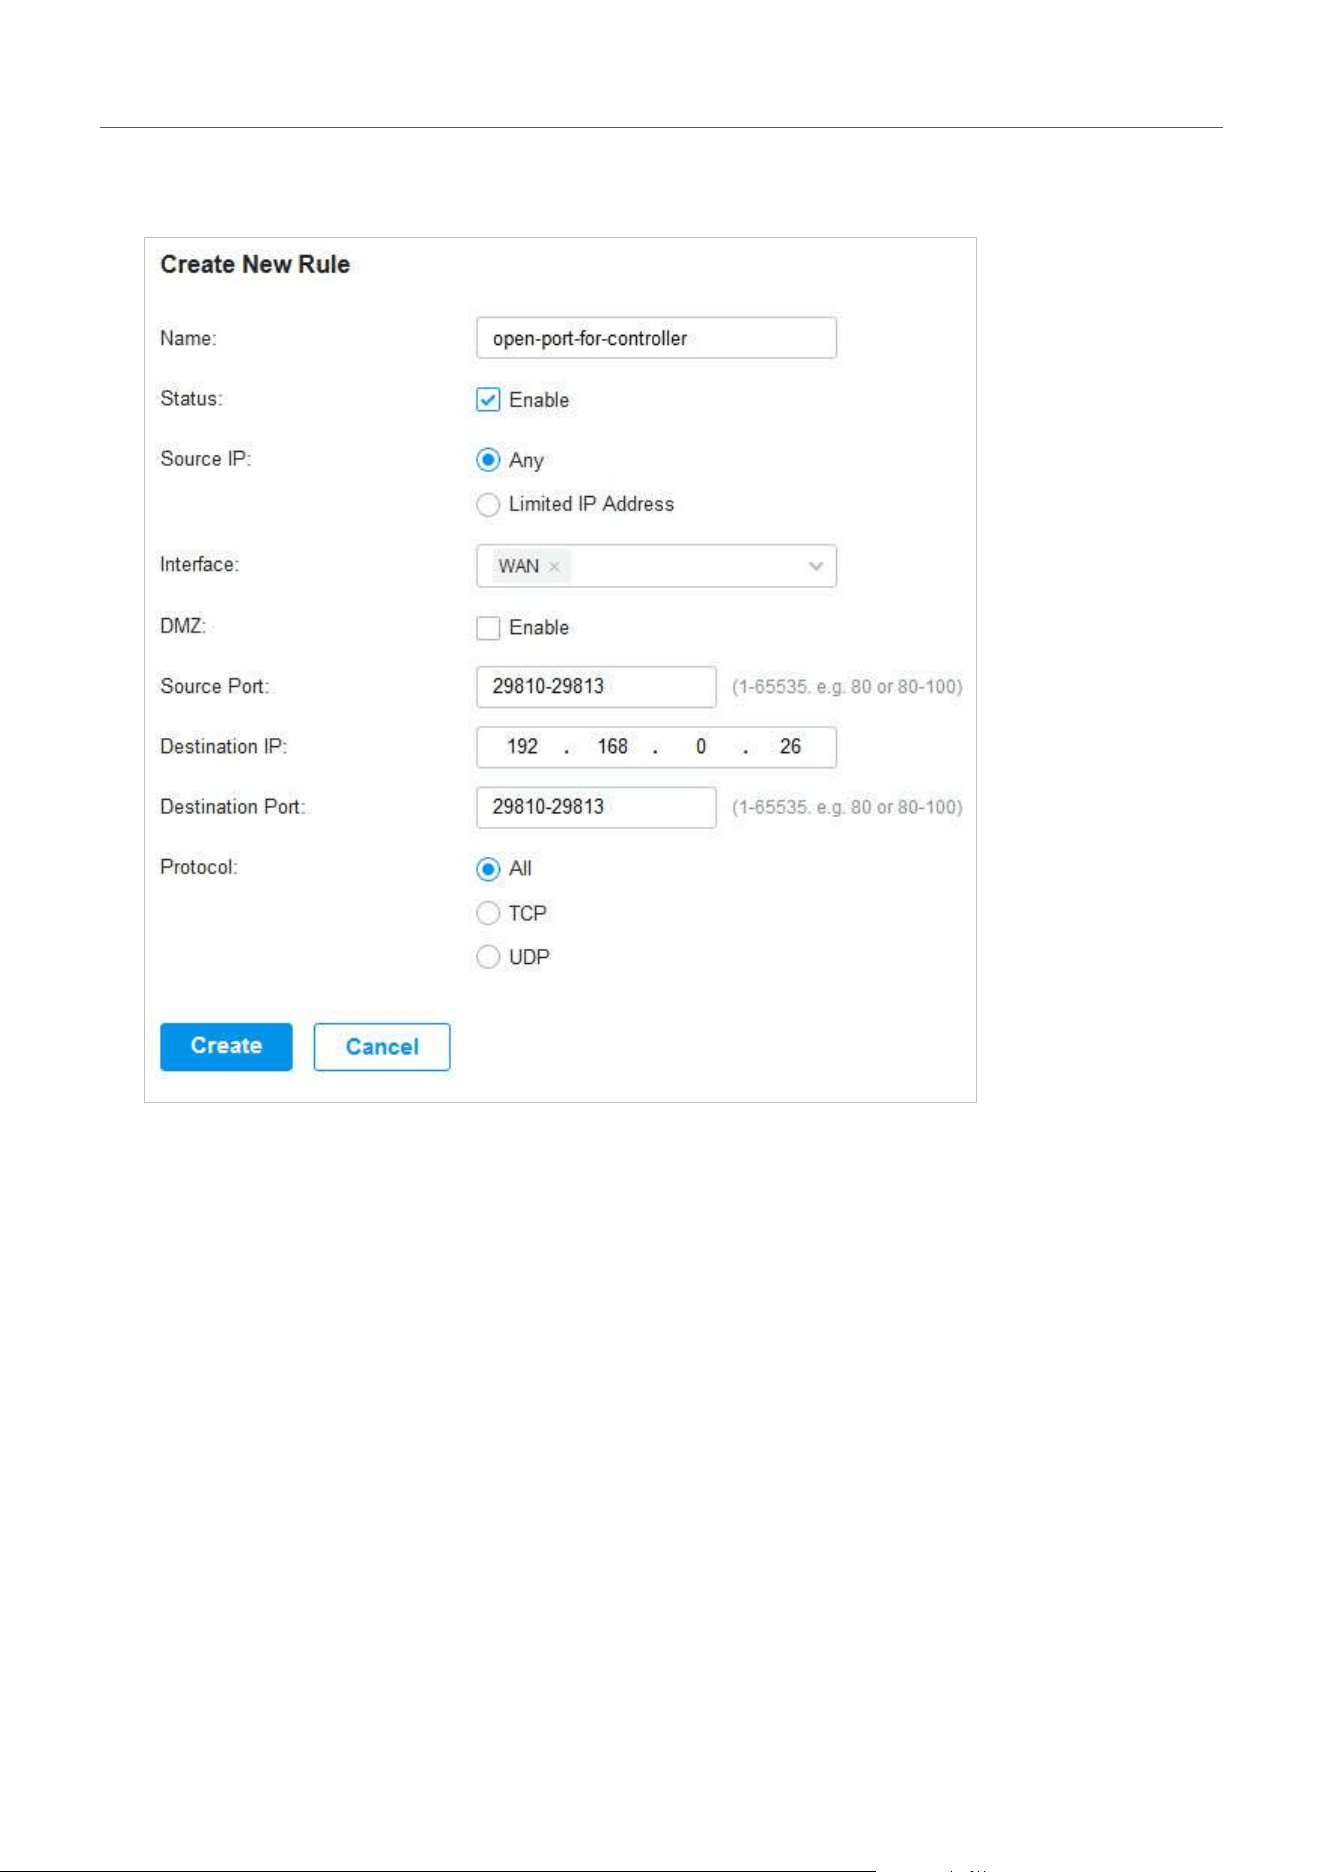
Task: Click the Cancel button
Action: click(382, 1046)
